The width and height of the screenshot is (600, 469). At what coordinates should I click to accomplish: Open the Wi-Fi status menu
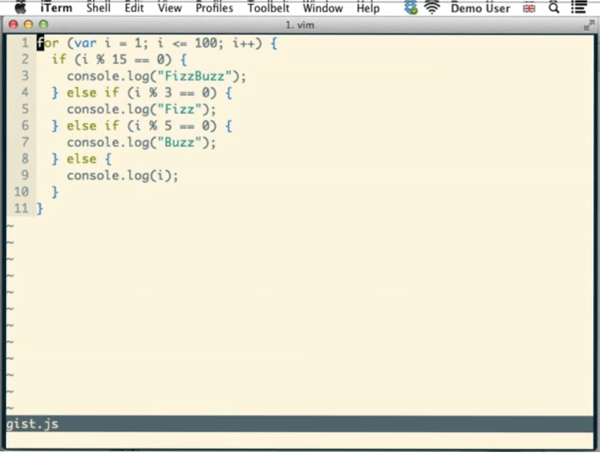coord(432,7)
